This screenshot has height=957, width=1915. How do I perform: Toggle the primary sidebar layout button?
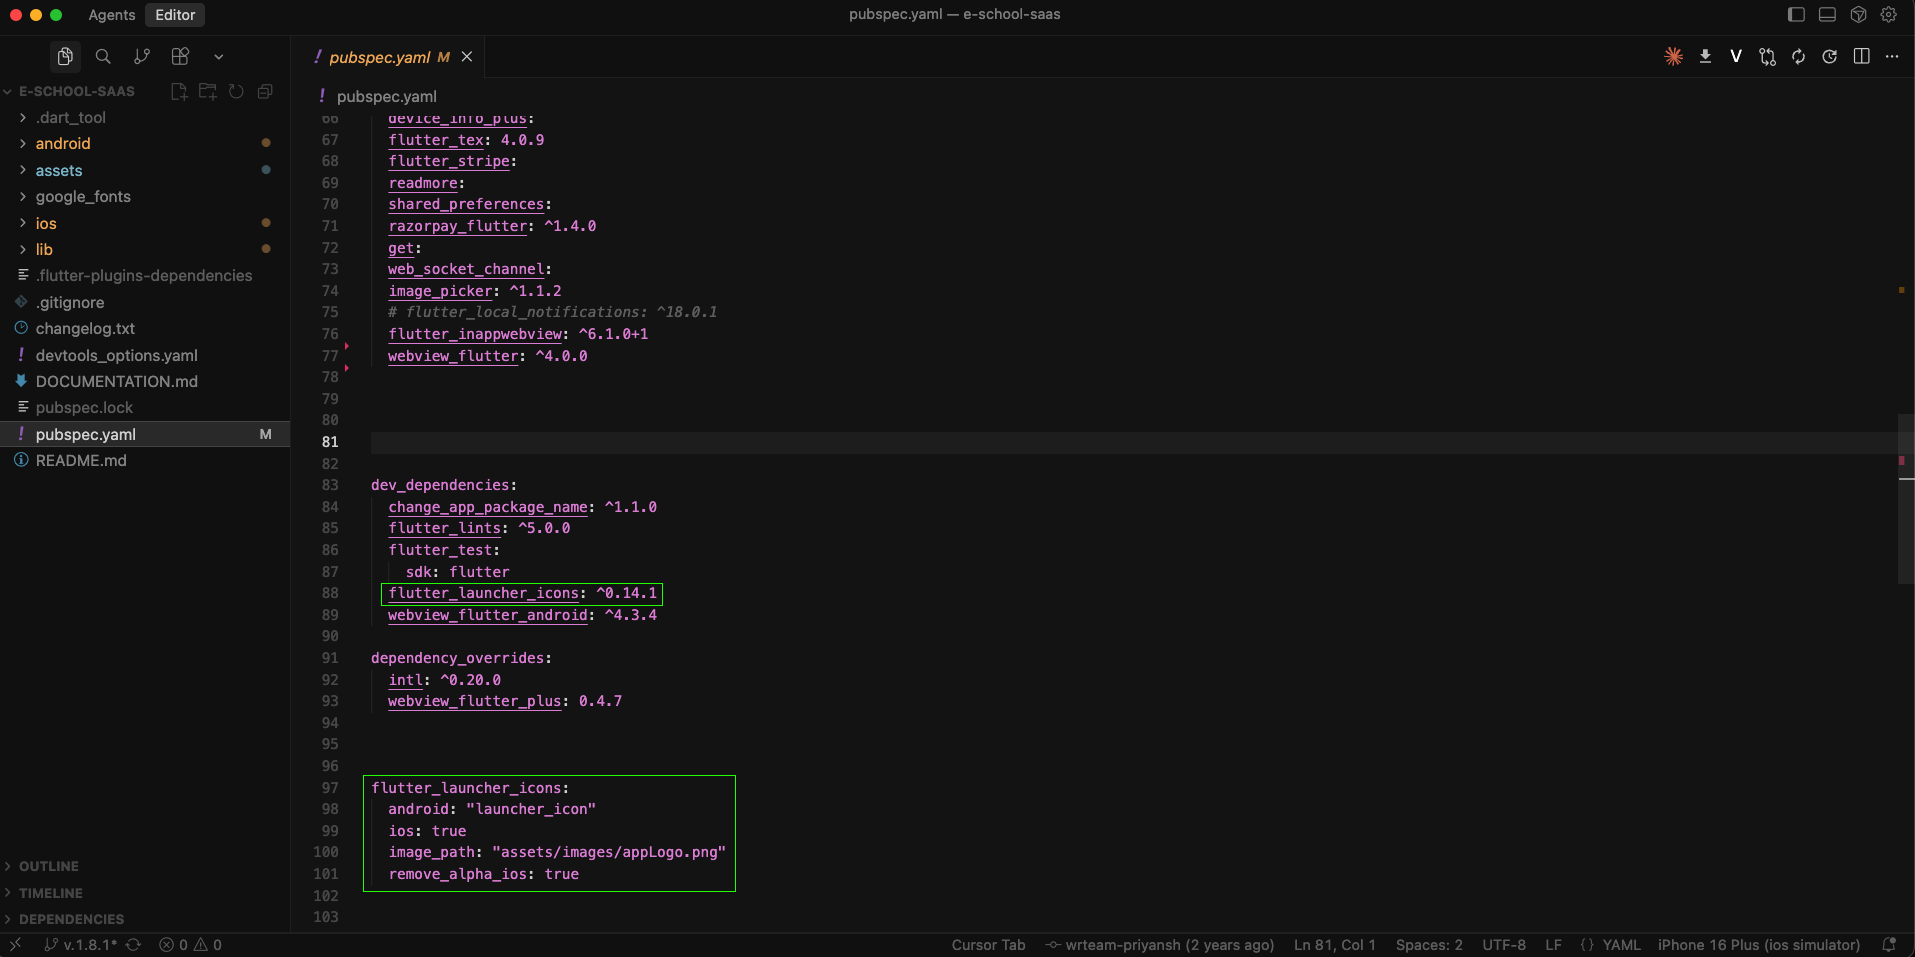pos(1796,15)
